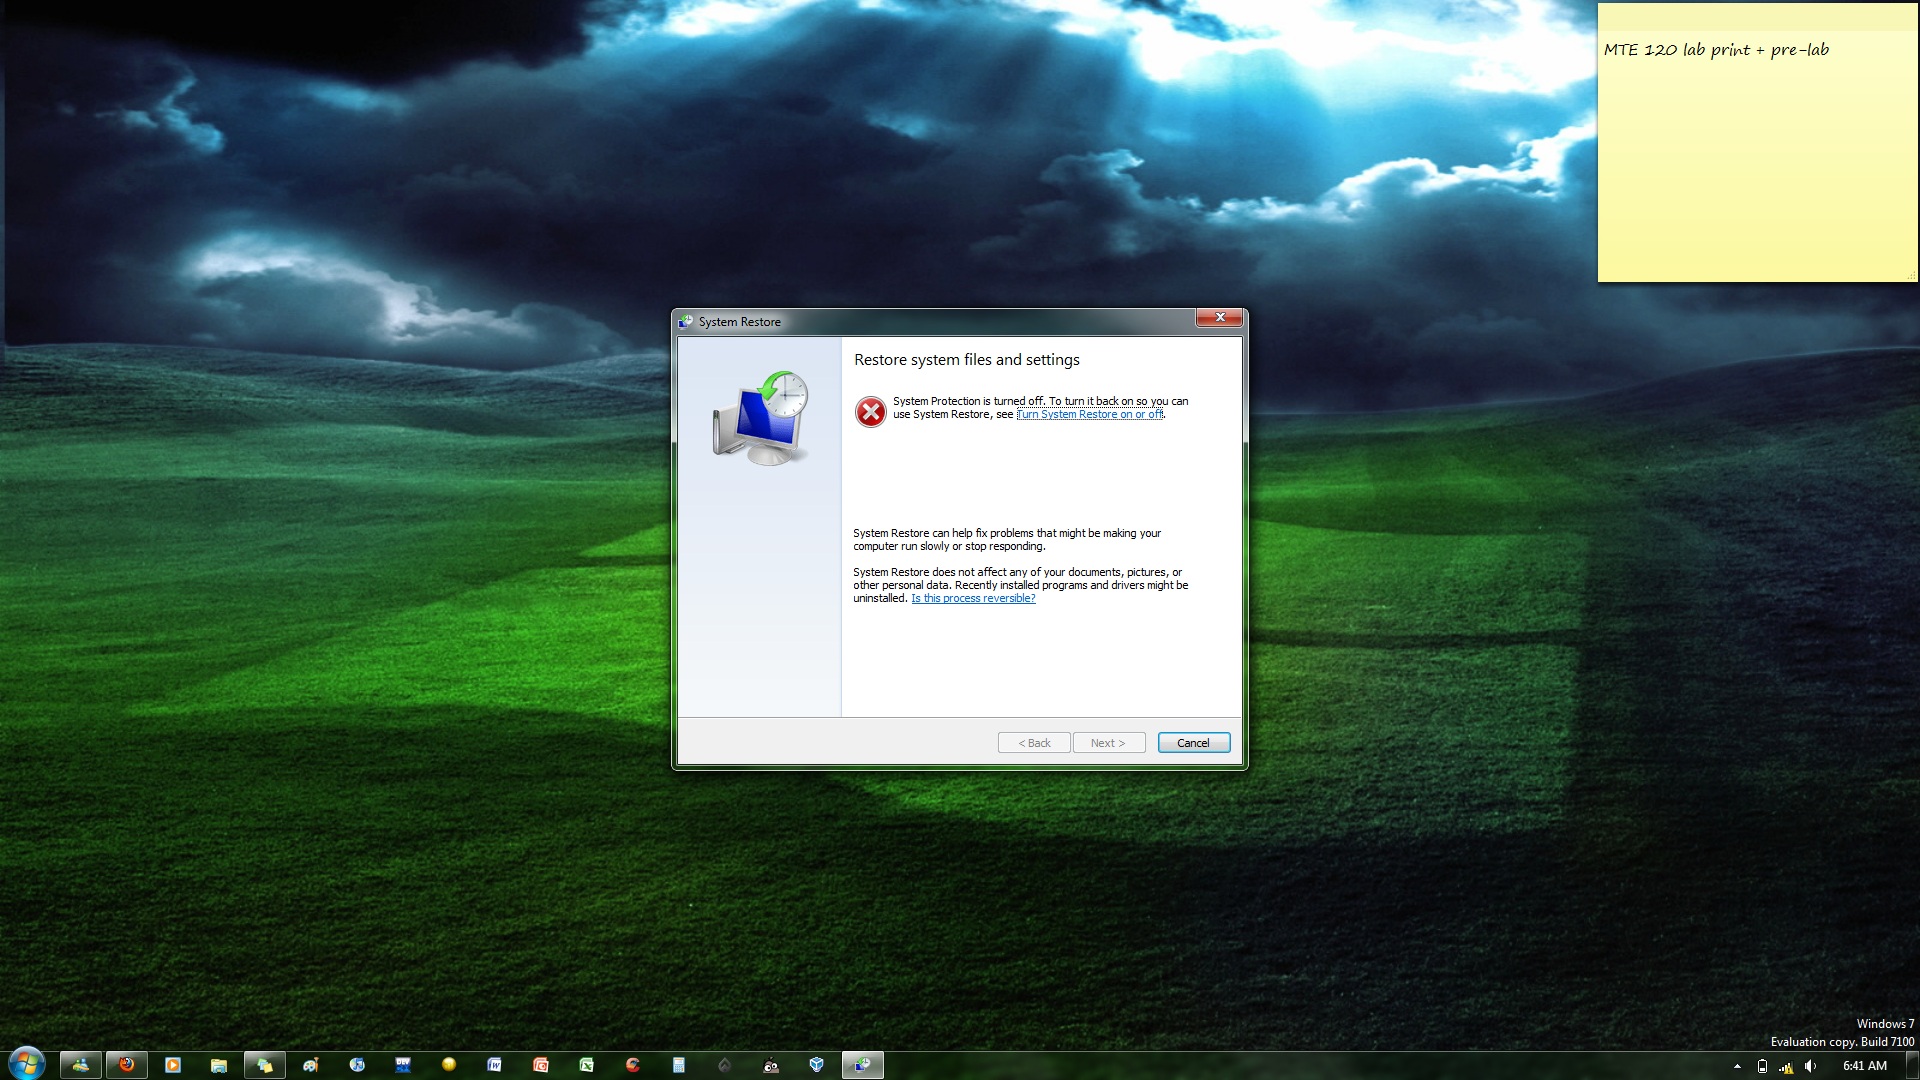Click the yellow ball taskbar icon

tap(449, 1065)
